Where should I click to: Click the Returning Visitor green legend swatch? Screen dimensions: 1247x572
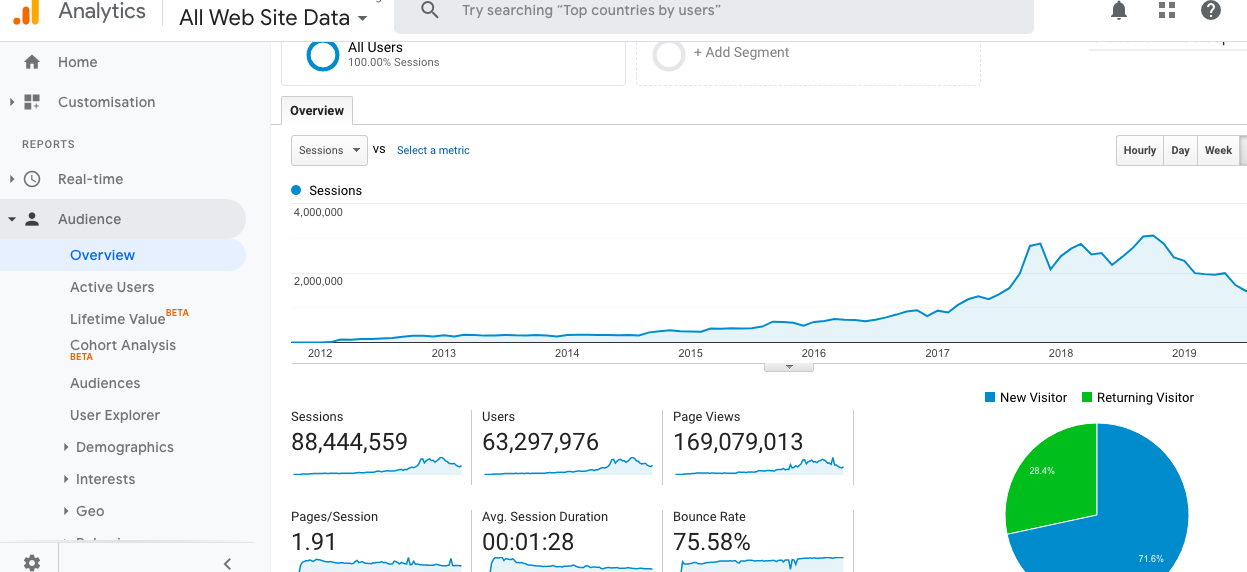click(x=1087, y=397)
